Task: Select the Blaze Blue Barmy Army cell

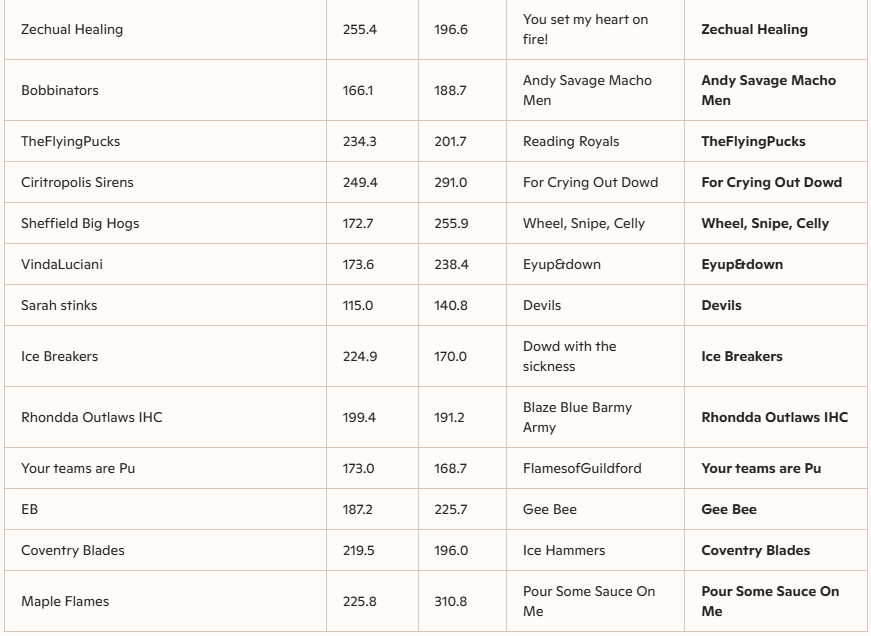Action: coord(577,417)
